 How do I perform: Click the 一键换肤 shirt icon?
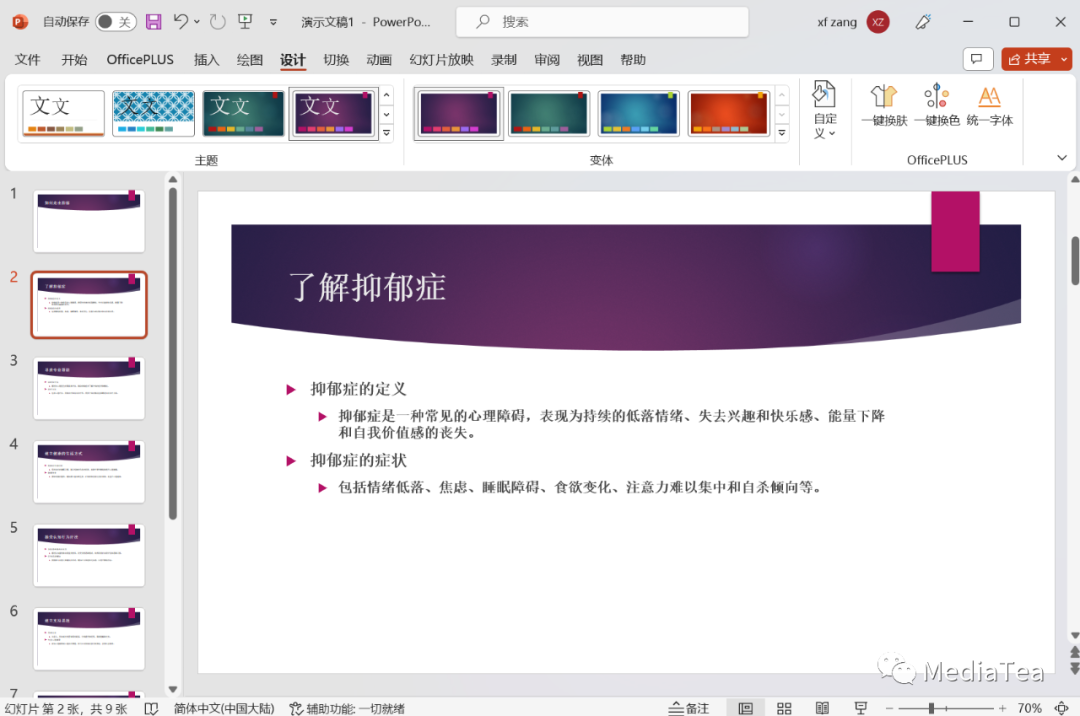pyautogui.click(x=884, y=105)
